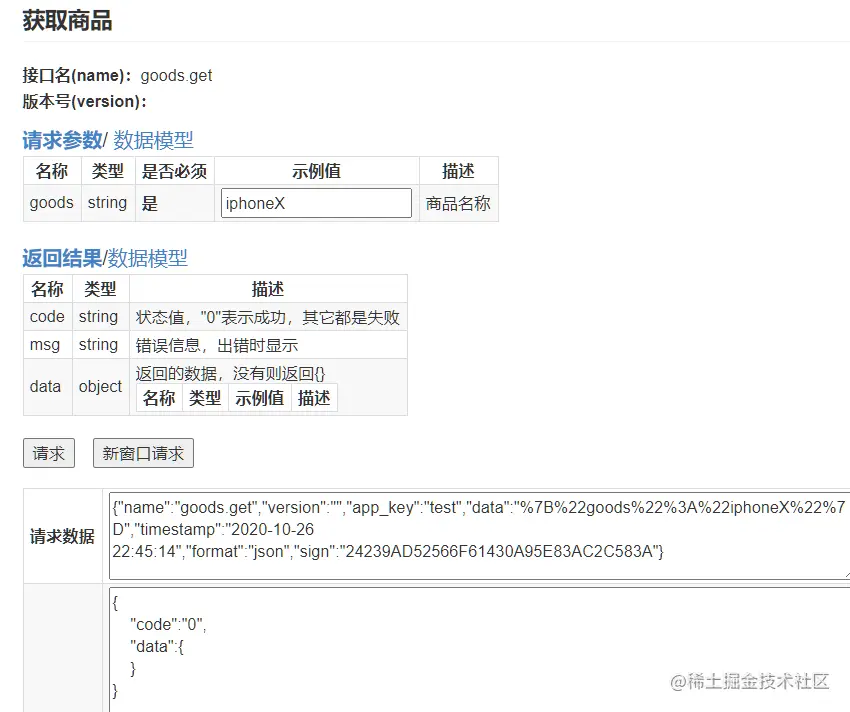Focus the iphoneX example value input

(x=316, y=203)
